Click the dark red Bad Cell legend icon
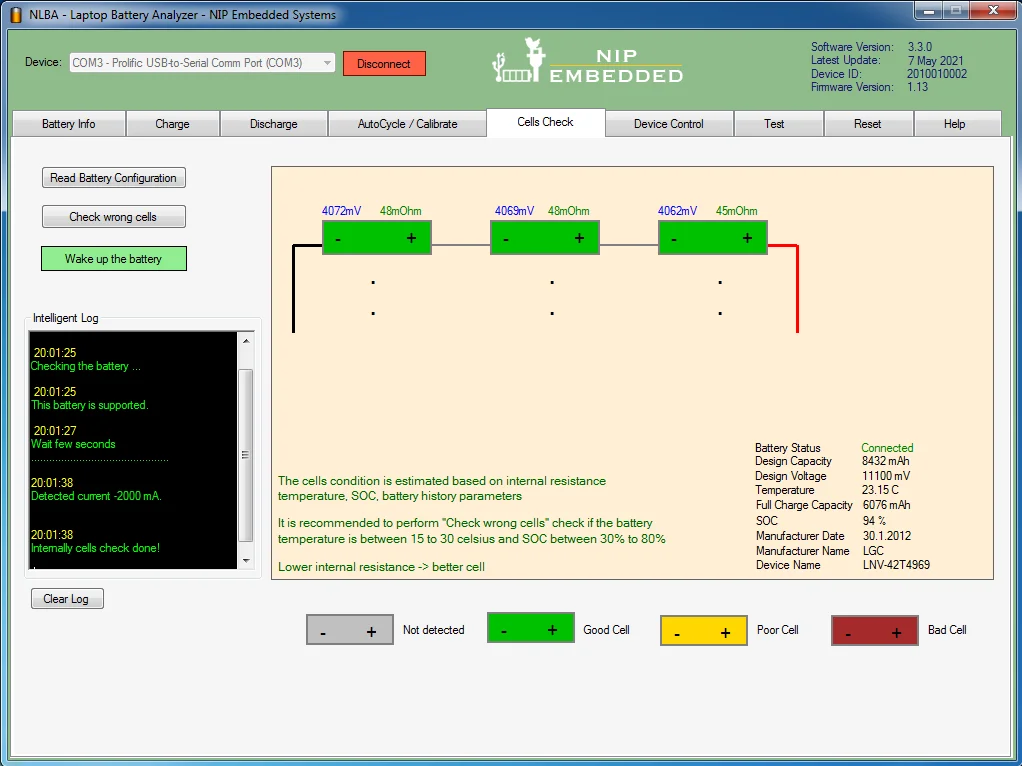The height and width of the screenshot is (766, 1022). point(875,631)
